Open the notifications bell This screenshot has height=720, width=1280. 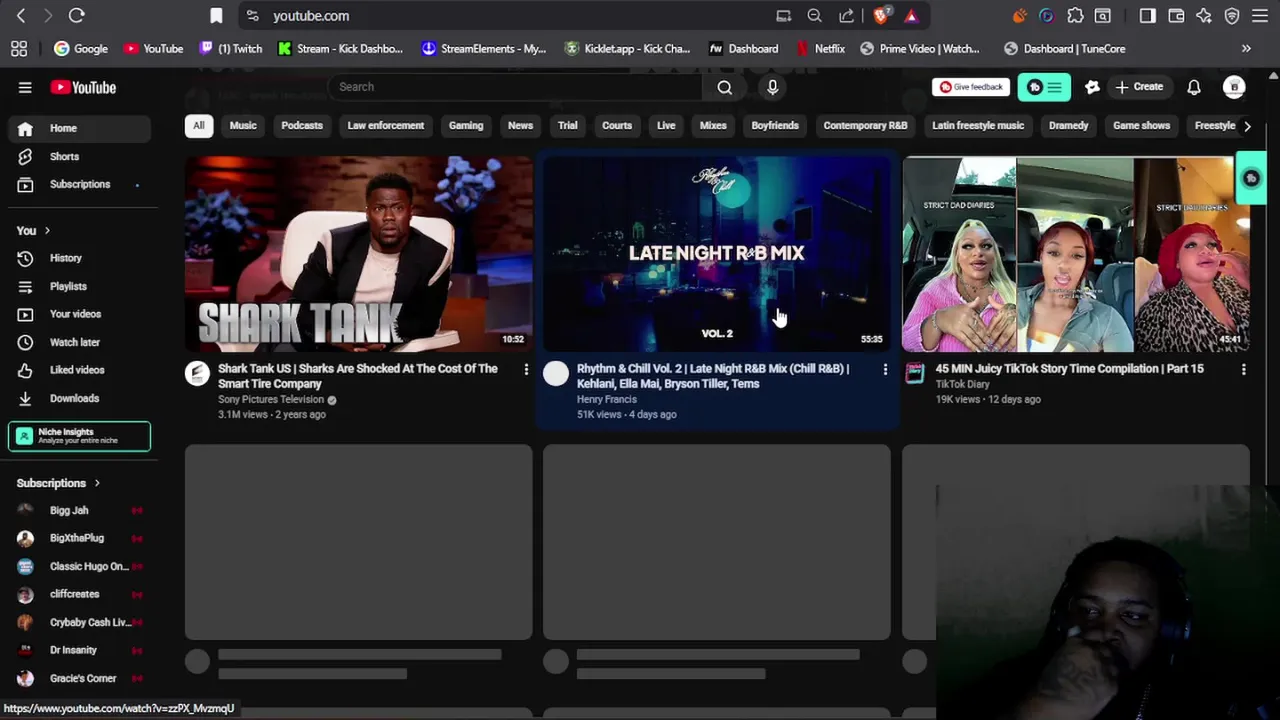pyautogui.click(x=1193, y=87)
